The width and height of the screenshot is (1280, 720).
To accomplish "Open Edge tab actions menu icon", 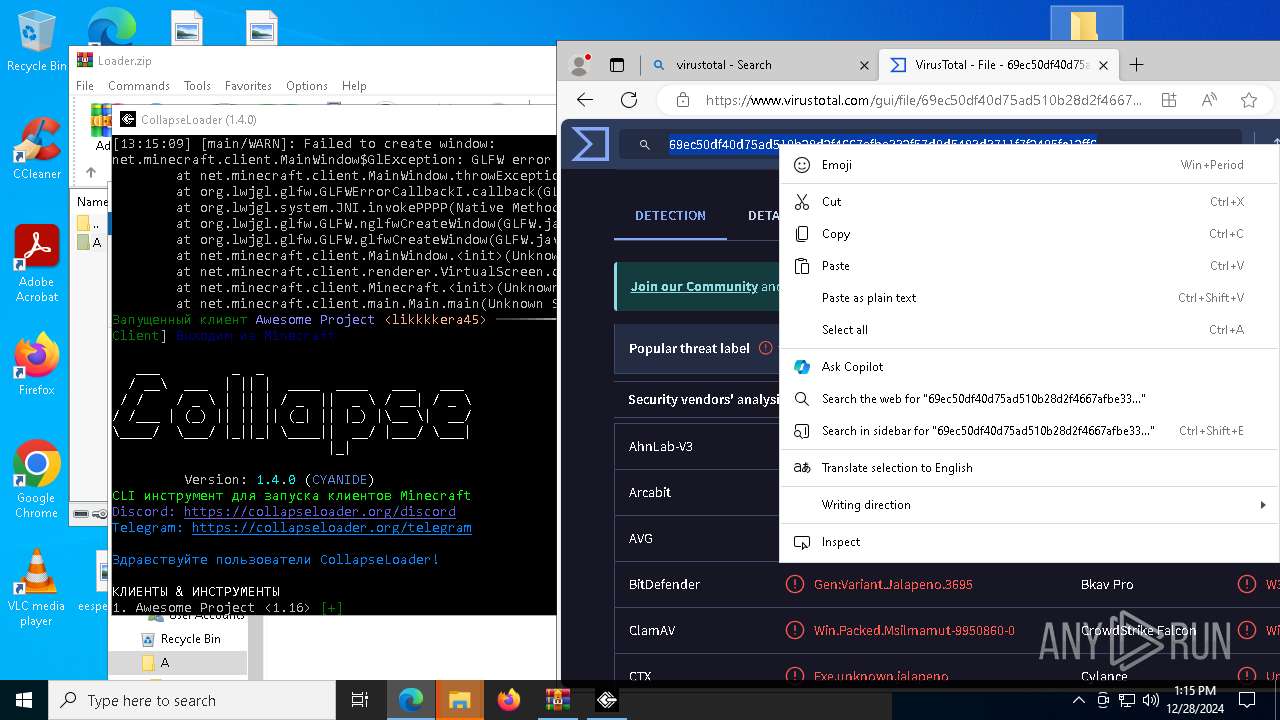I will point(617,65).
